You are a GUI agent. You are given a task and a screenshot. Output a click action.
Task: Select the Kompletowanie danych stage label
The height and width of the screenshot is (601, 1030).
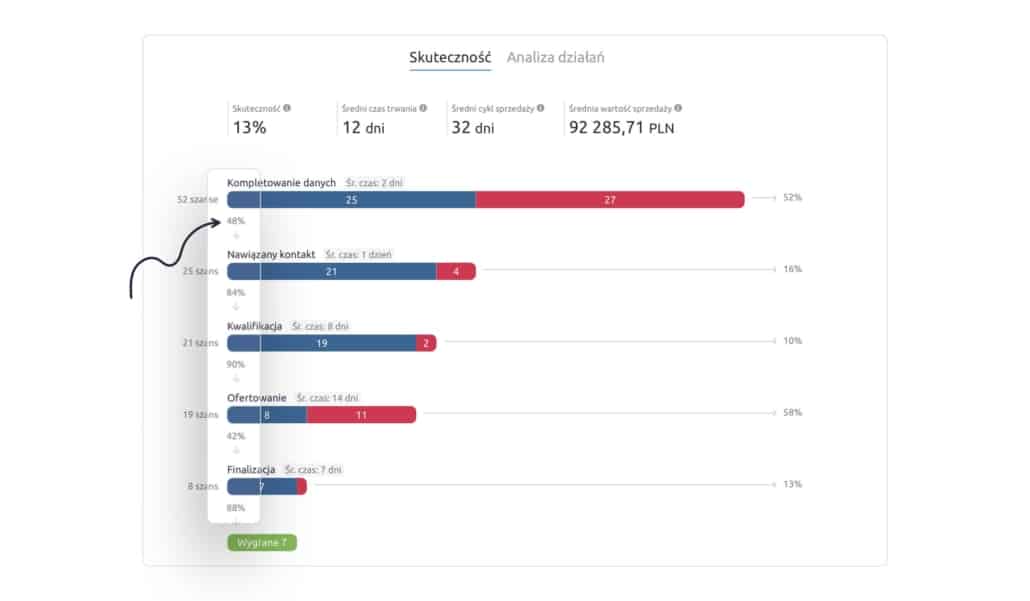coord(281,183)
